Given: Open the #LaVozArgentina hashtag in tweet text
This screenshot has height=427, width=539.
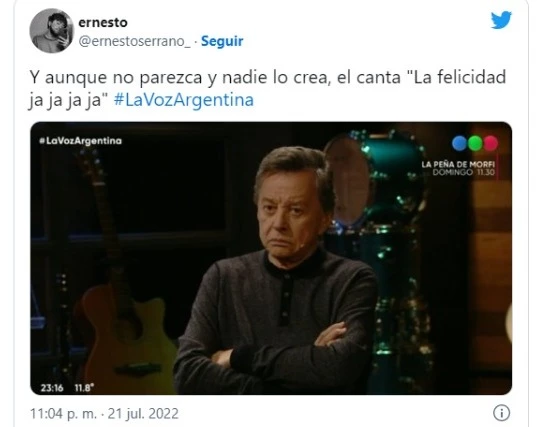Looking at the screenshot, I should pyautogui.click(x=184, y=100).
